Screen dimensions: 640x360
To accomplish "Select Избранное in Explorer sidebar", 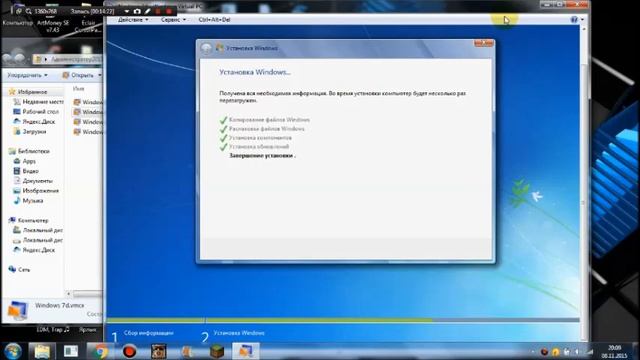I will [x=32, y=92].
